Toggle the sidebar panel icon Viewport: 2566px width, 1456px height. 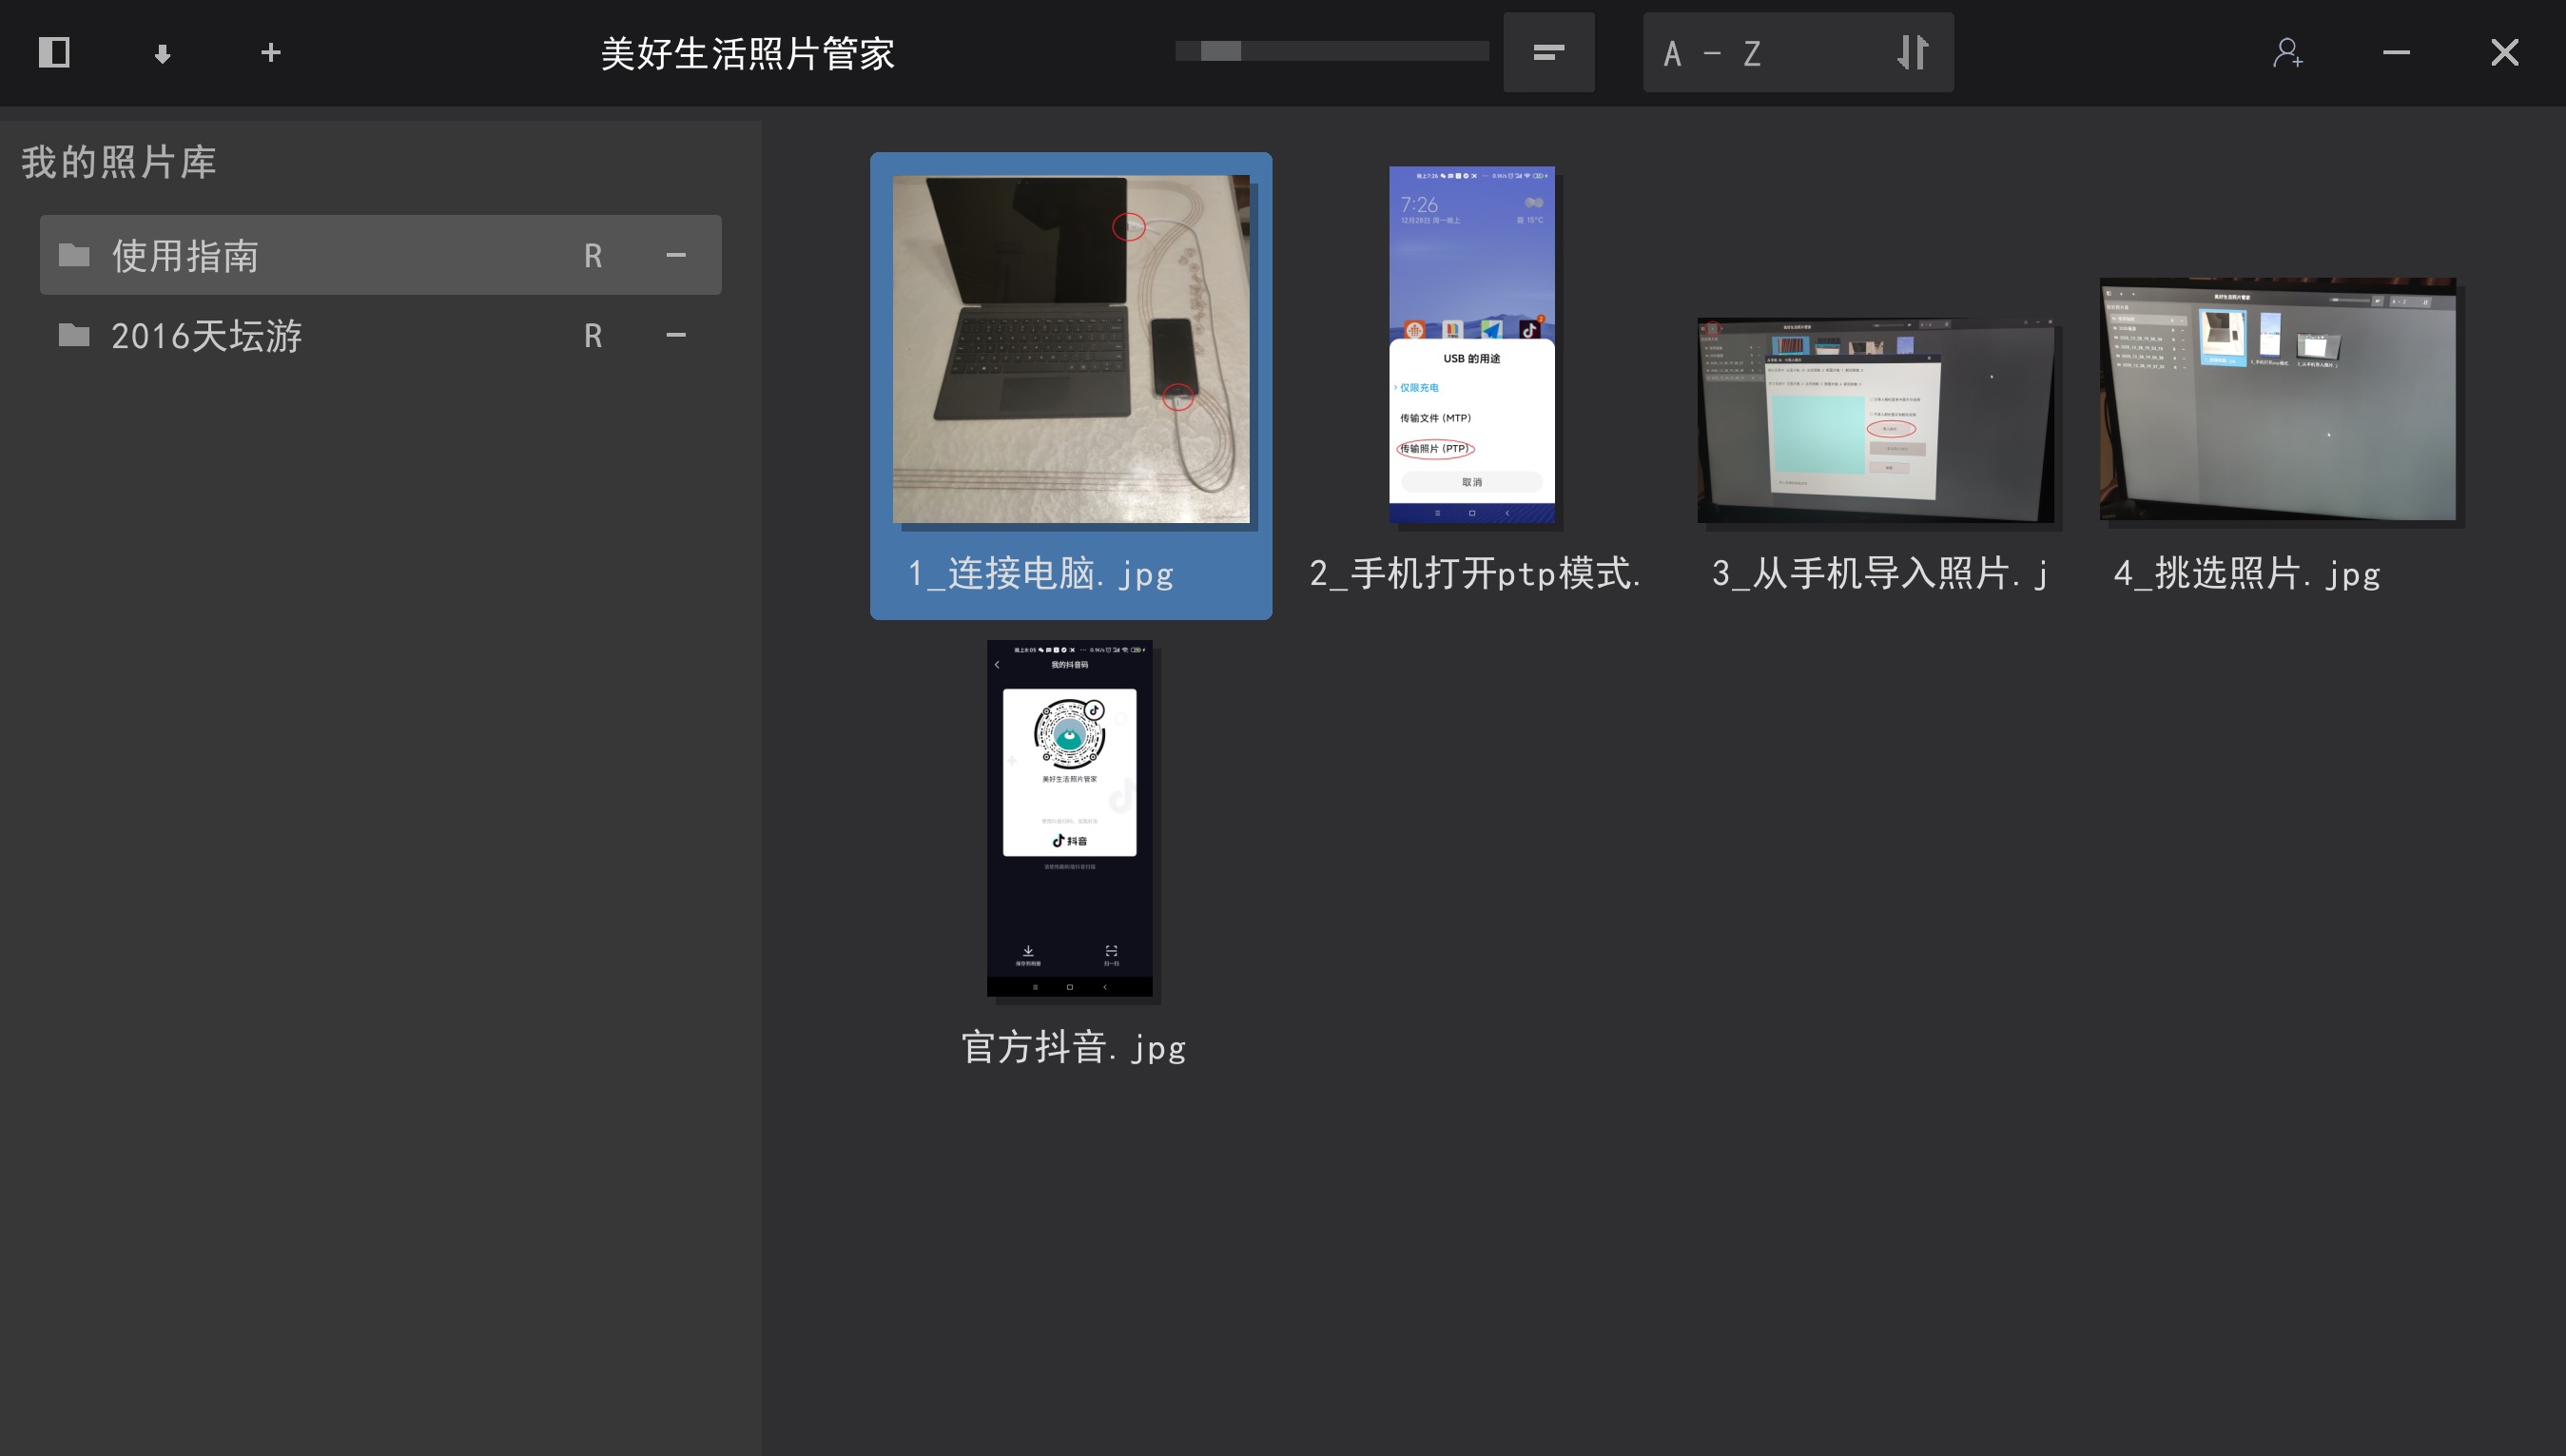(55, 52)
